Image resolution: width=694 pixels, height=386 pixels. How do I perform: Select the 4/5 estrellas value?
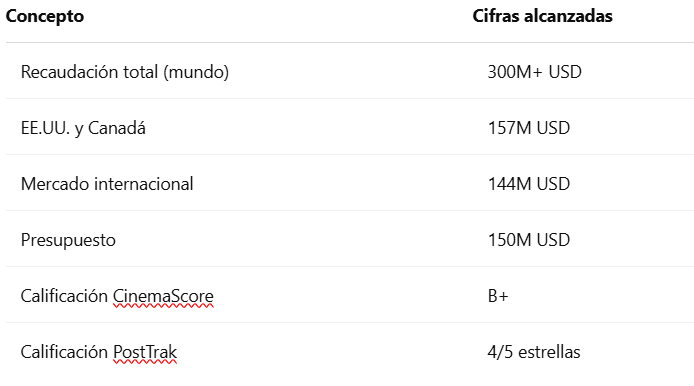534,352
